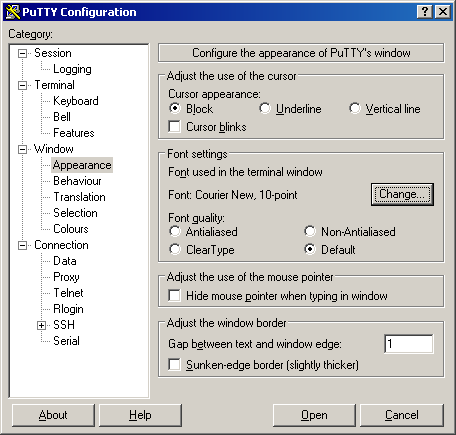This screenshot has height=435, width=456.
Task: Collapse the Terminal tree node
Action: [22, 85]
